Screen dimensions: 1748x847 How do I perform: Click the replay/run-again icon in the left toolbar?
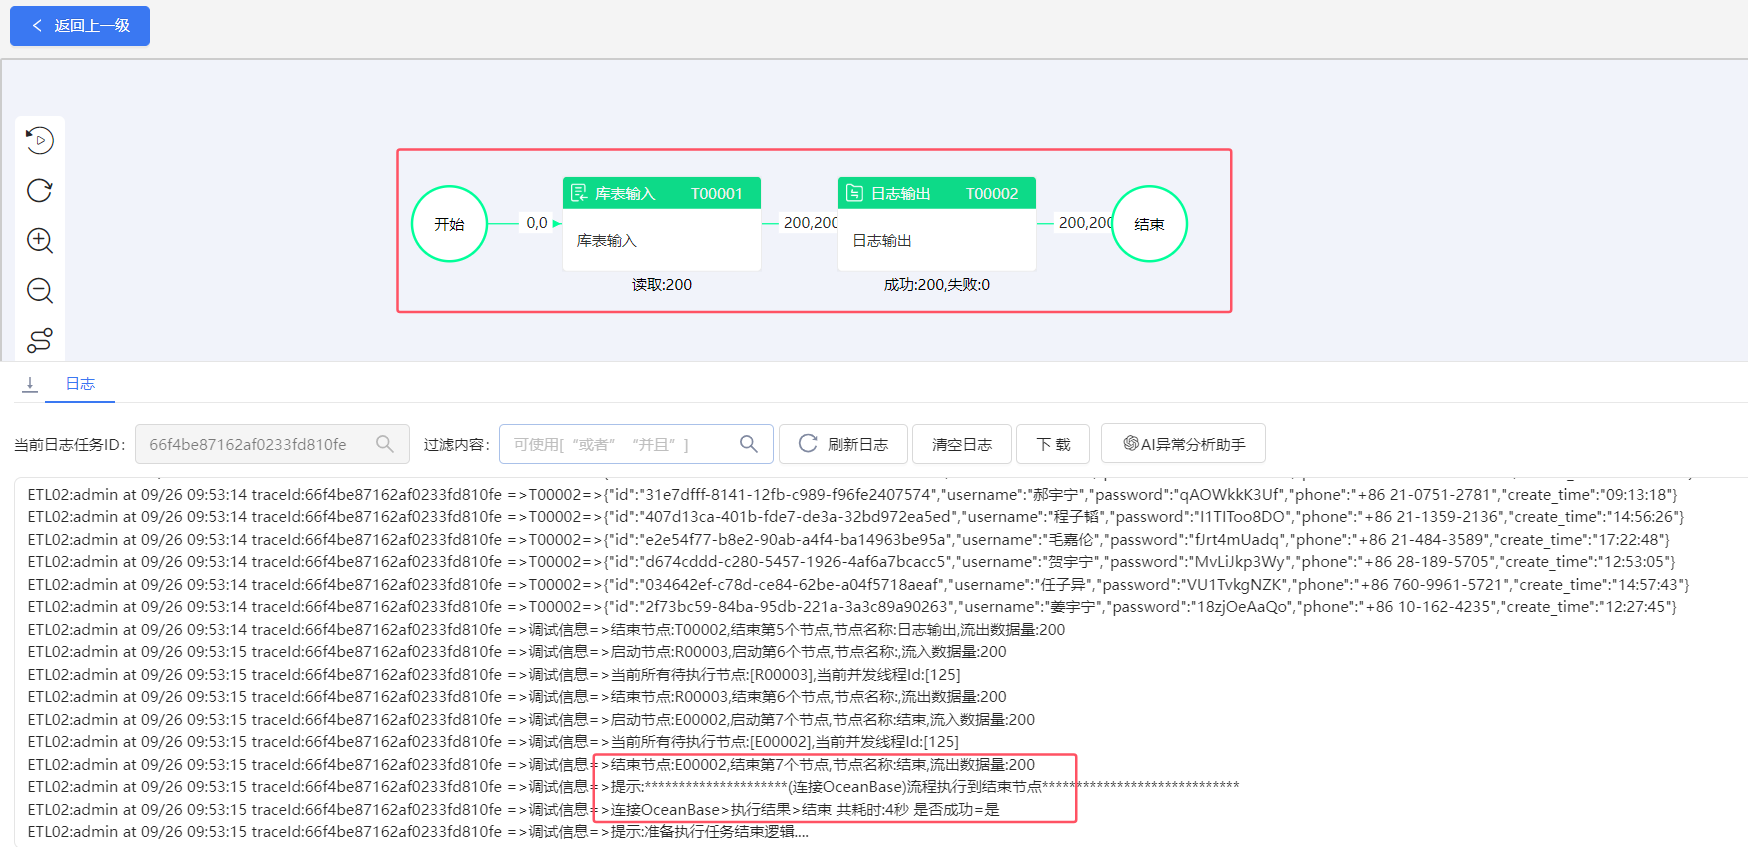pos(40,140)
